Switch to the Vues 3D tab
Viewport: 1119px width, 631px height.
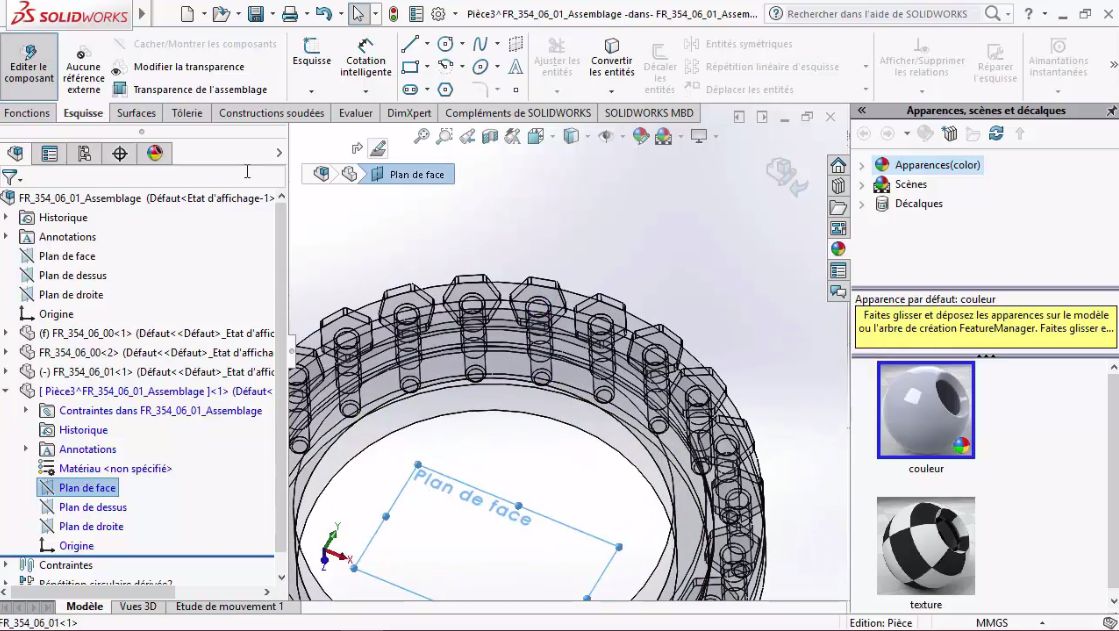(138, 606)
